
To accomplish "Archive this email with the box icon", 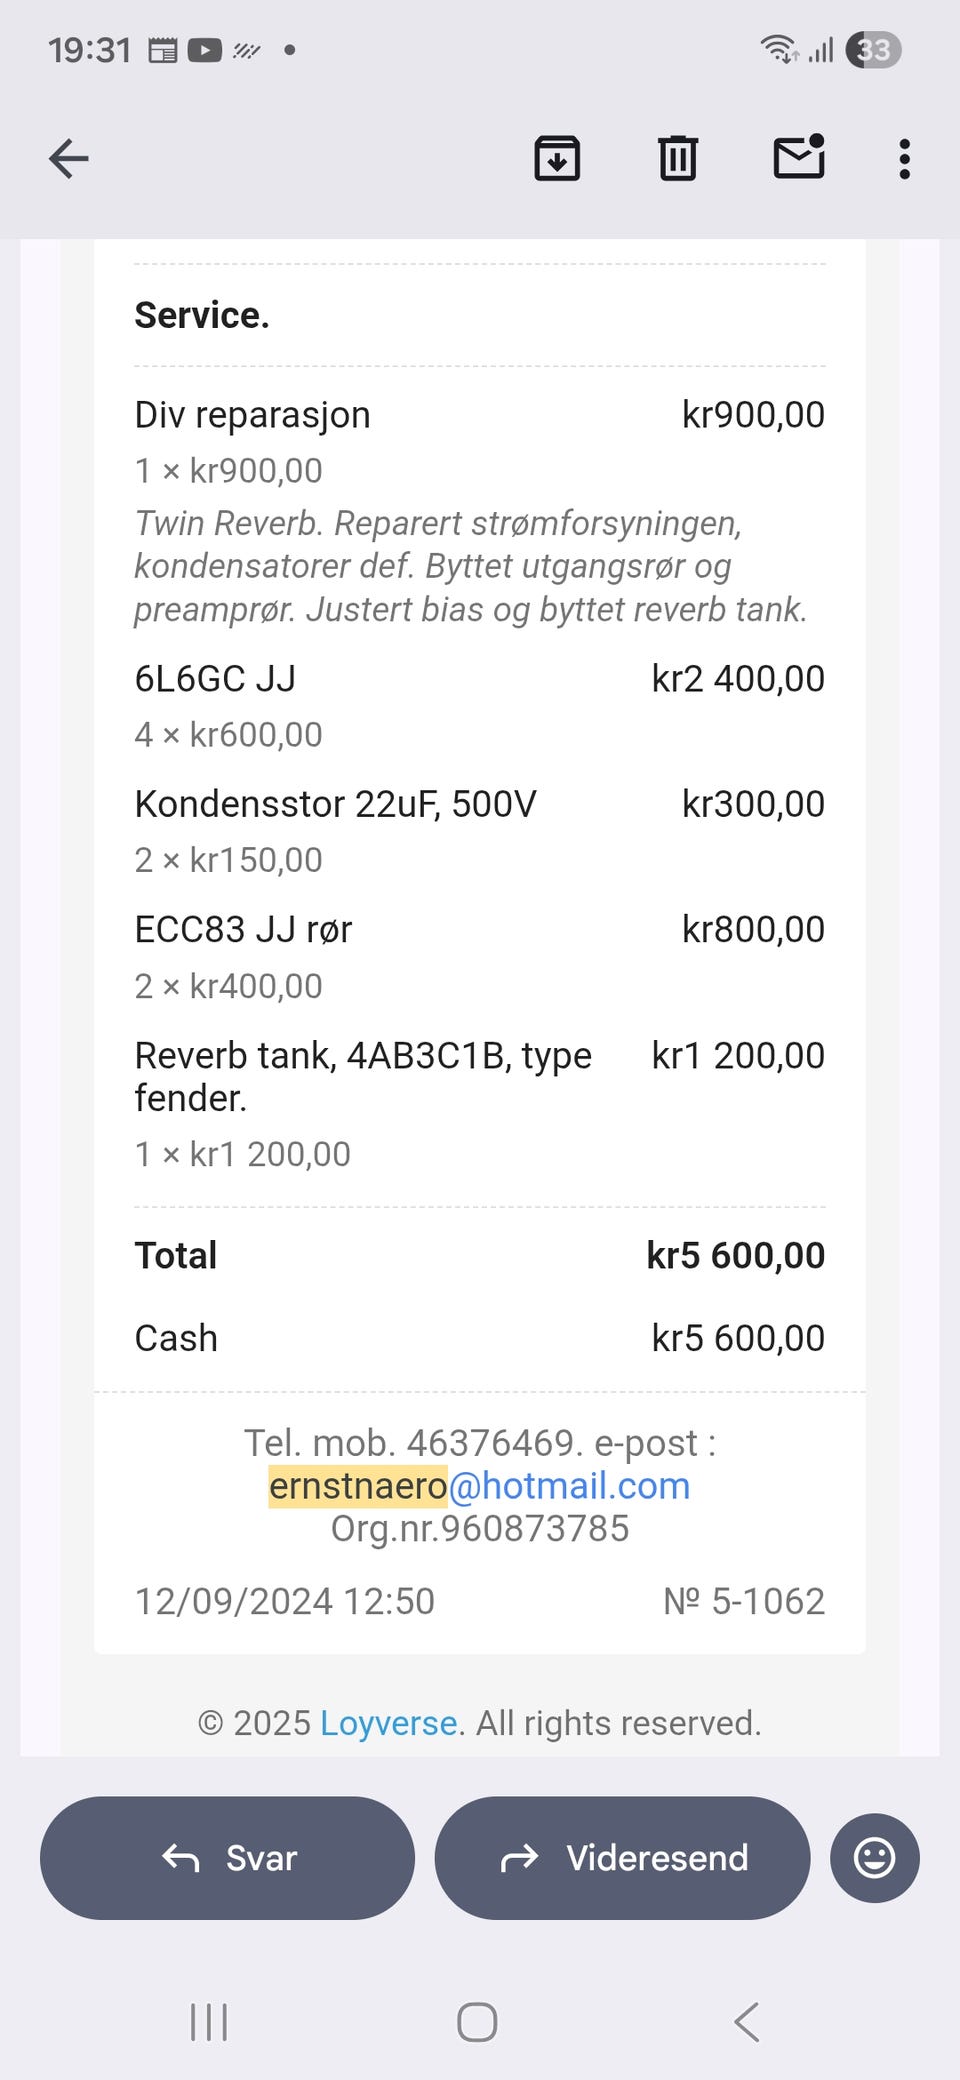I will click(557, 158).
